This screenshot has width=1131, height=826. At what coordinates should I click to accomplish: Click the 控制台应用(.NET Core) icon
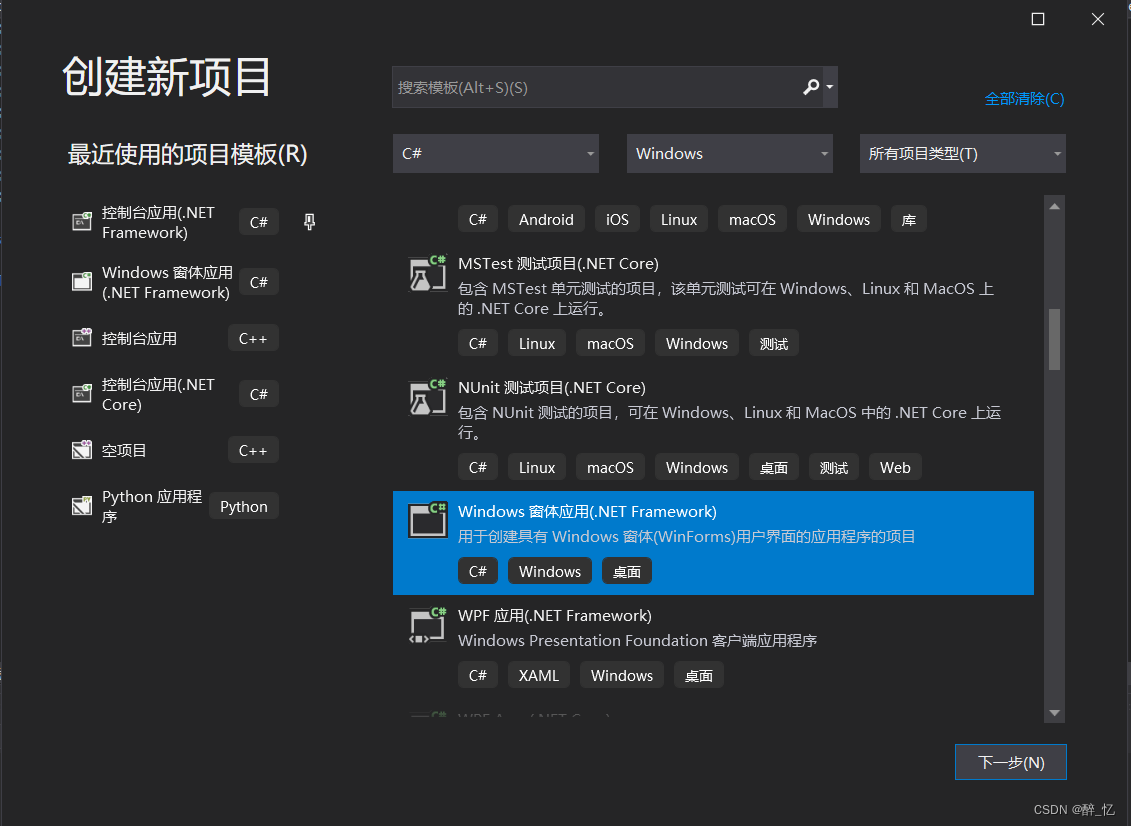pyautogui.click(x=81, y=393)
